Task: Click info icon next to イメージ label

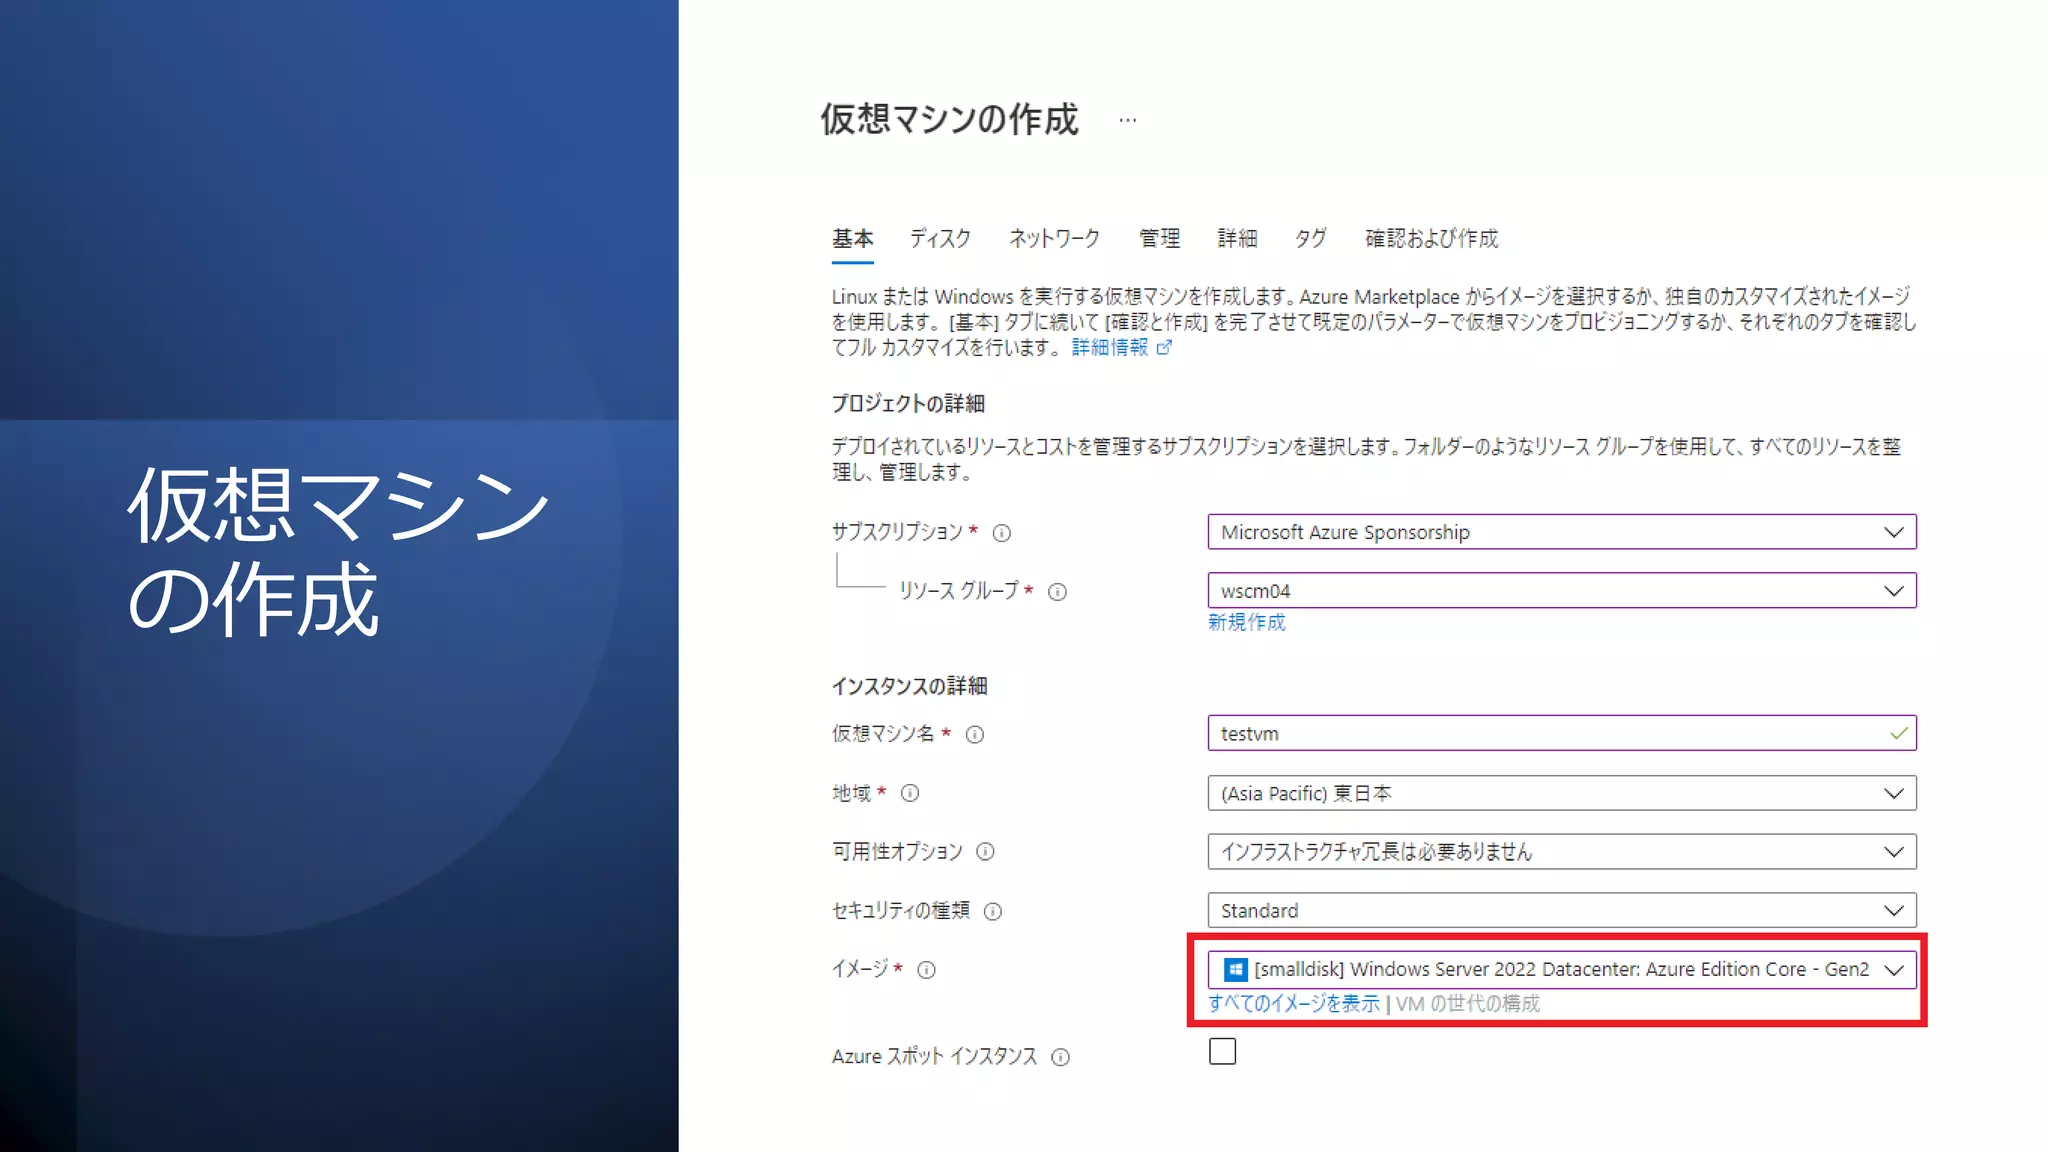Action: [x=927, y=970]
